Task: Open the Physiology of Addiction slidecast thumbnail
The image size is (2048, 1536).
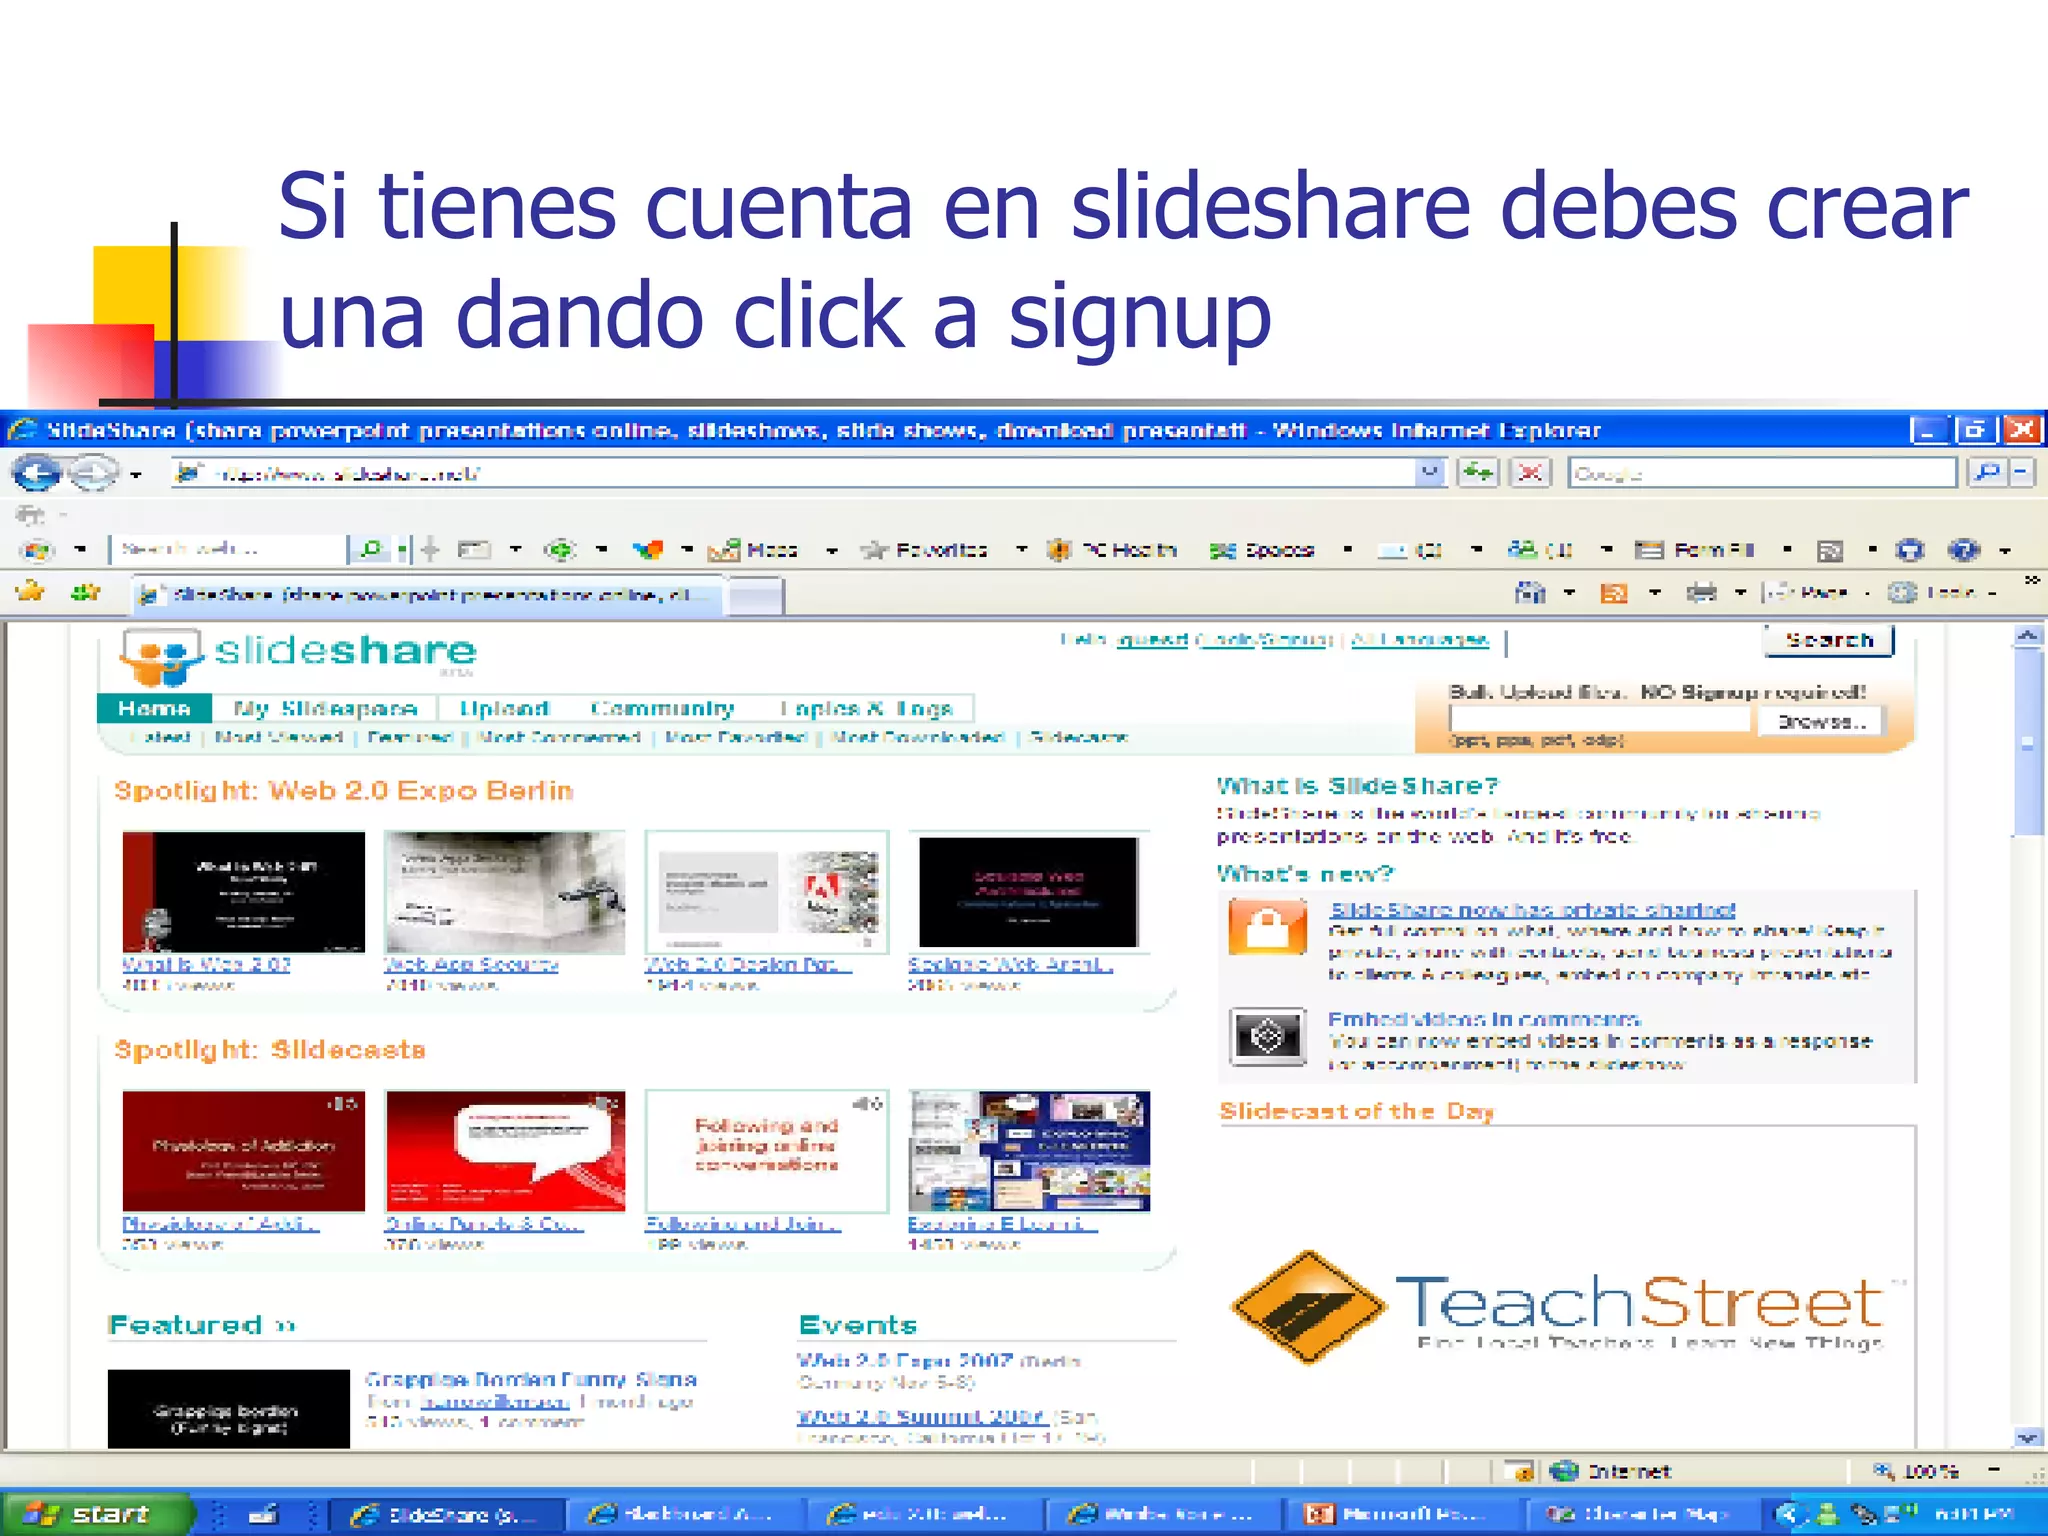Action: click(243, 1151)
